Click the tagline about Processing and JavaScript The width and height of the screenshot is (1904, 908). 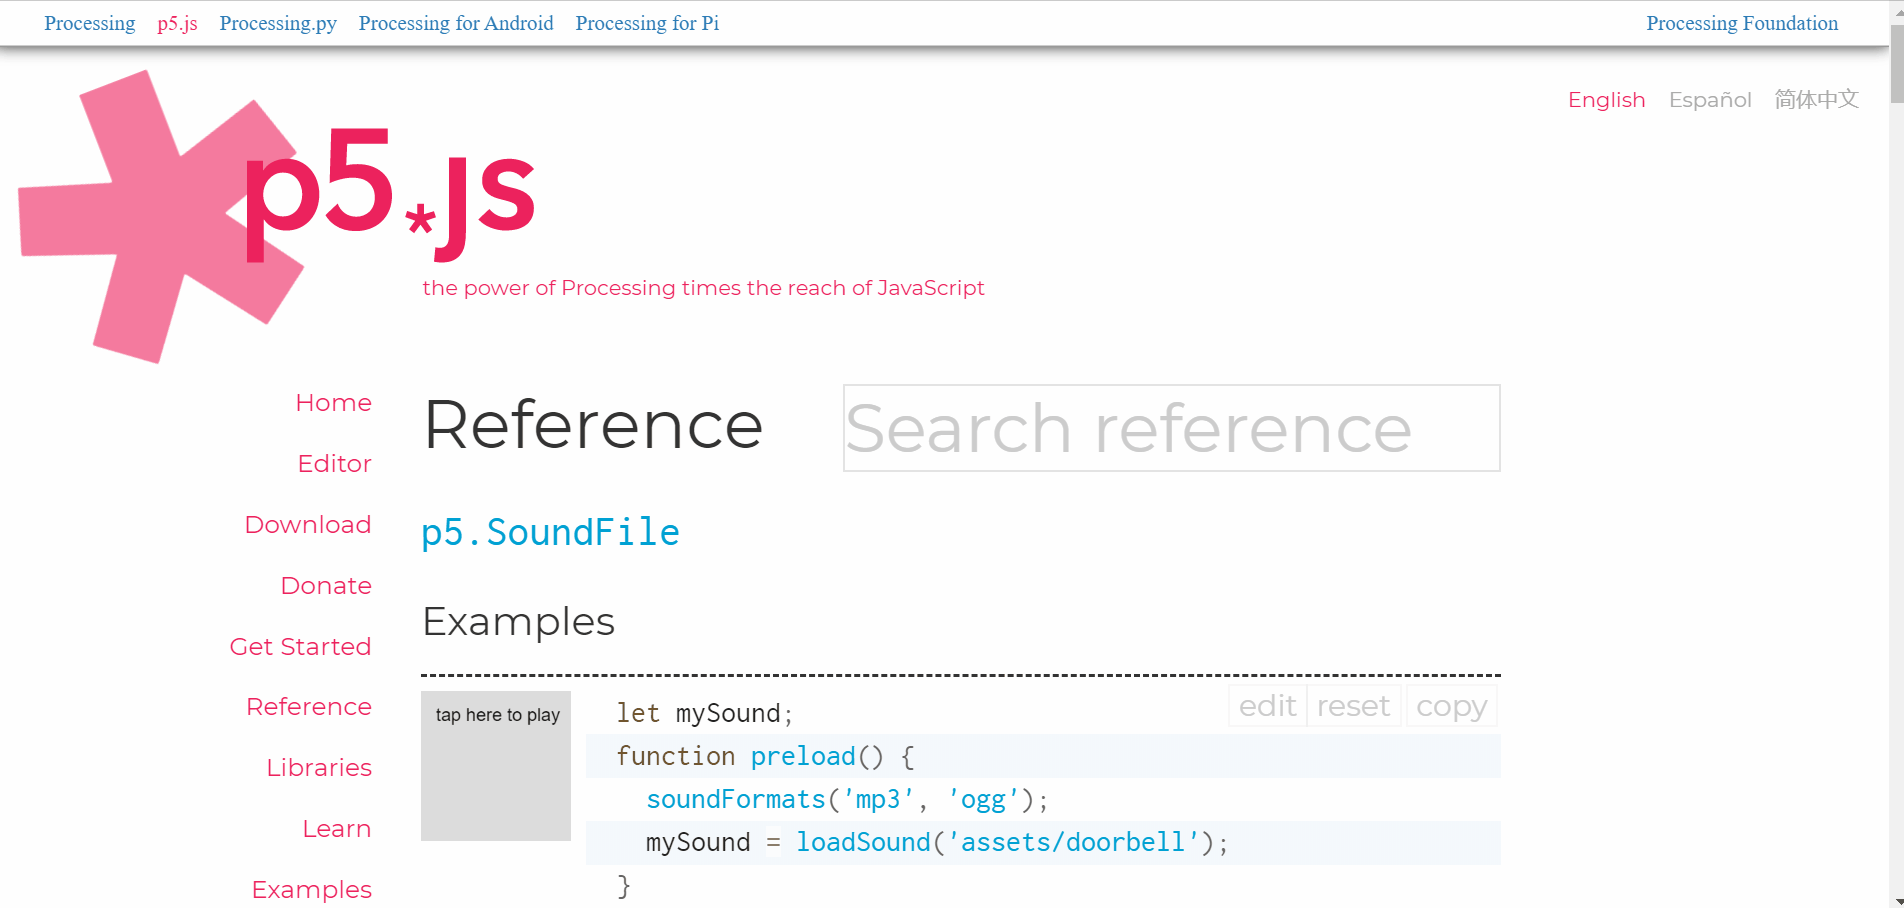point(703,288)
